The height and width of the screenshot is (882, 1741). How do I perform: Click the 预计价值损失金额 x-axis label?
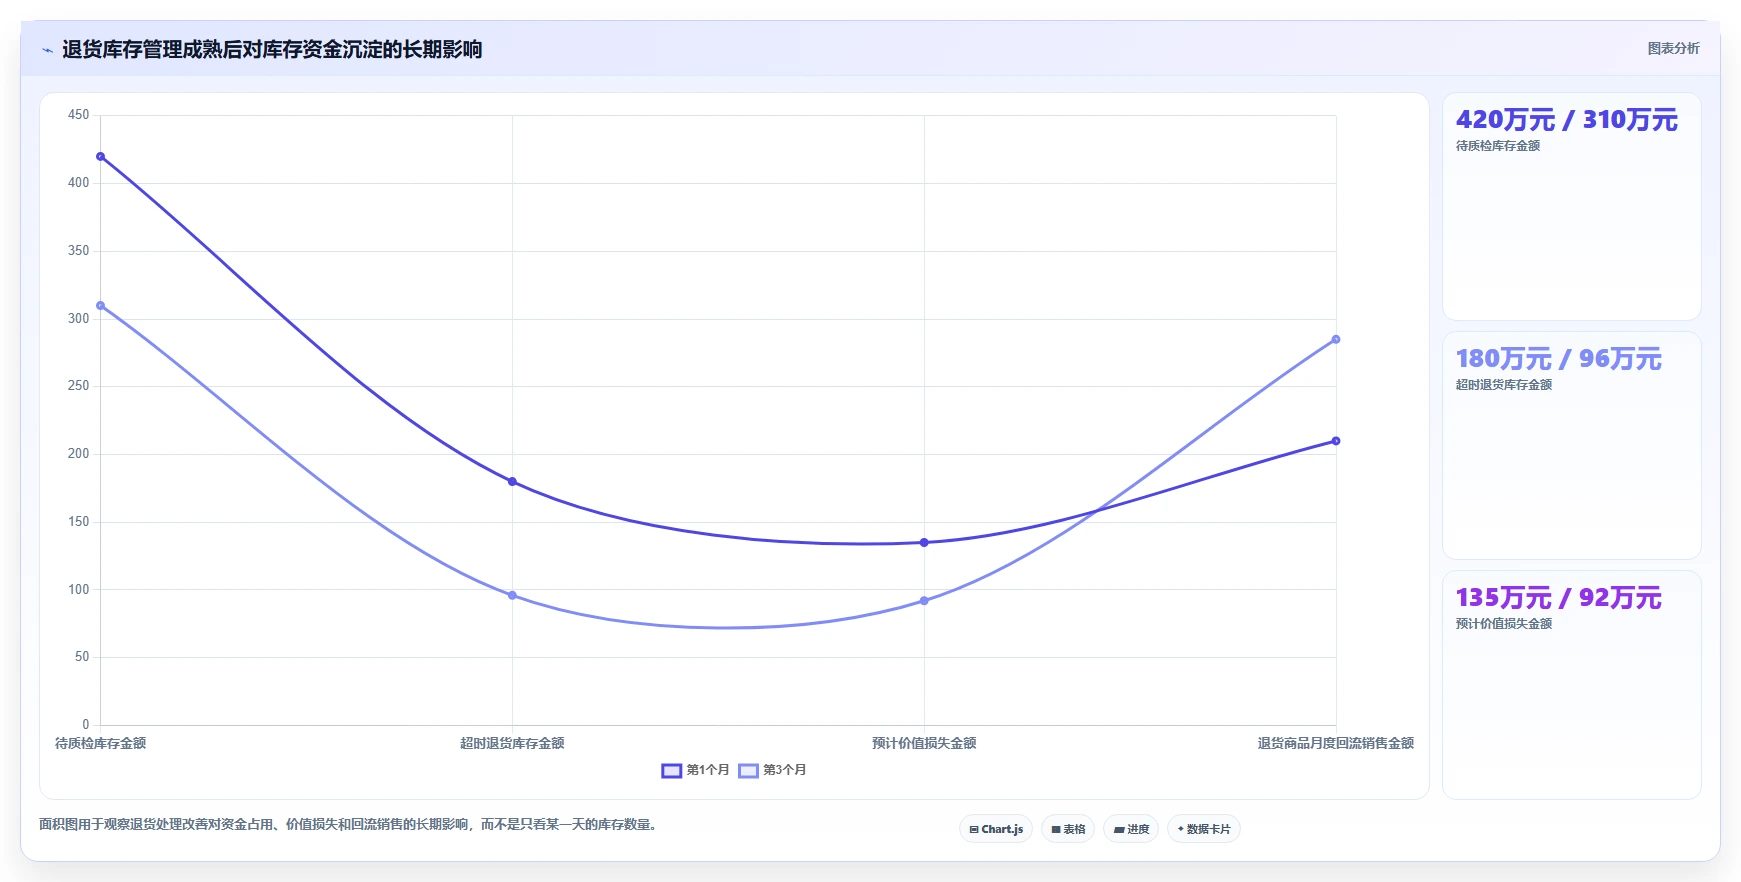click(x=924, y=743)
